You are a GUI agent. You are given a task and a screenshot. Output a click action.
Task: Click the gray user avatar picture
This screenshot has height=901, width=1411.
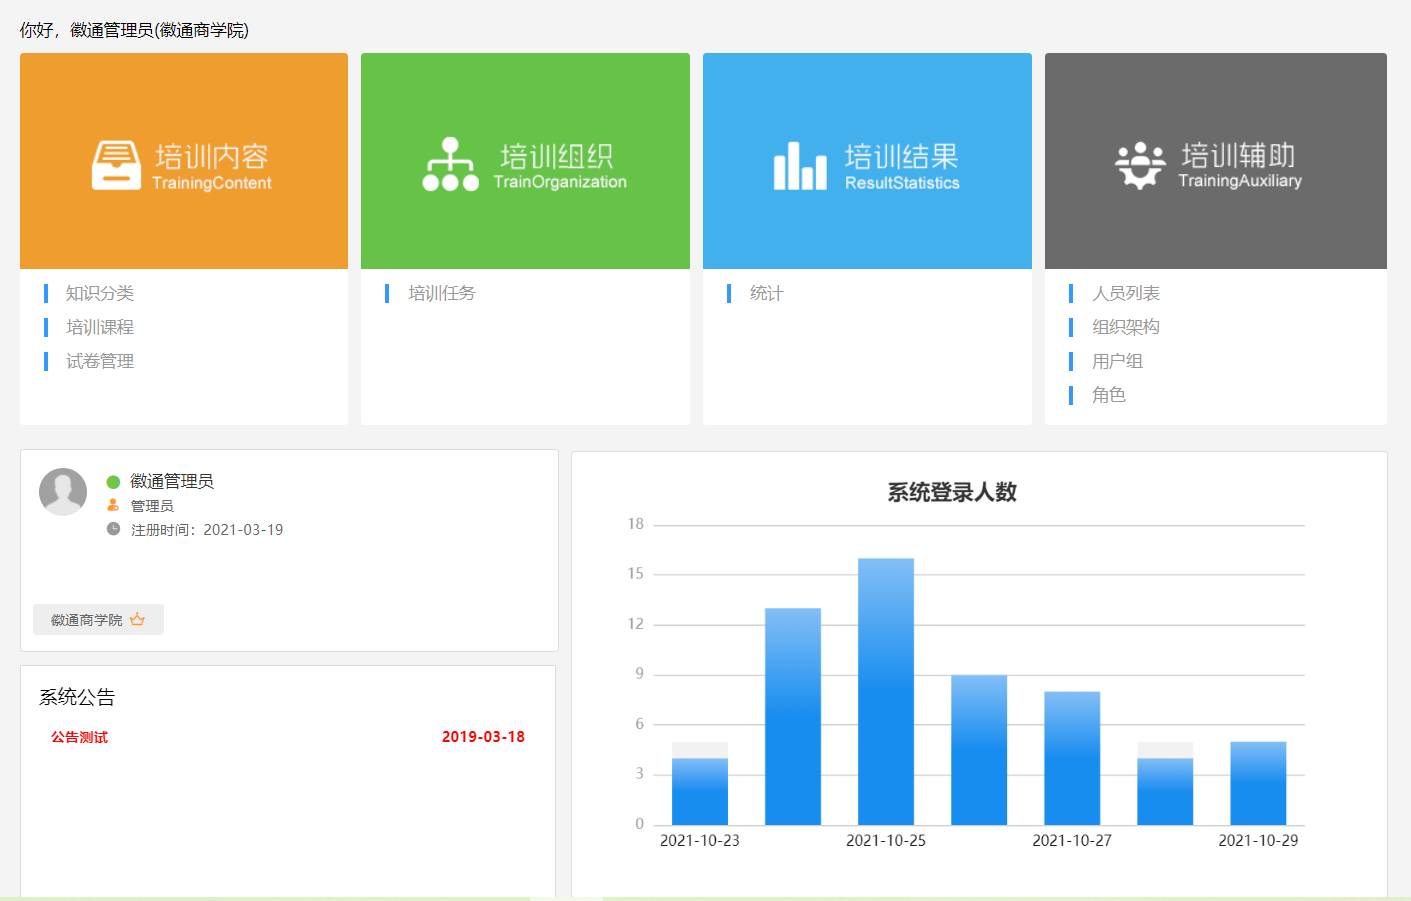point(63,492)
